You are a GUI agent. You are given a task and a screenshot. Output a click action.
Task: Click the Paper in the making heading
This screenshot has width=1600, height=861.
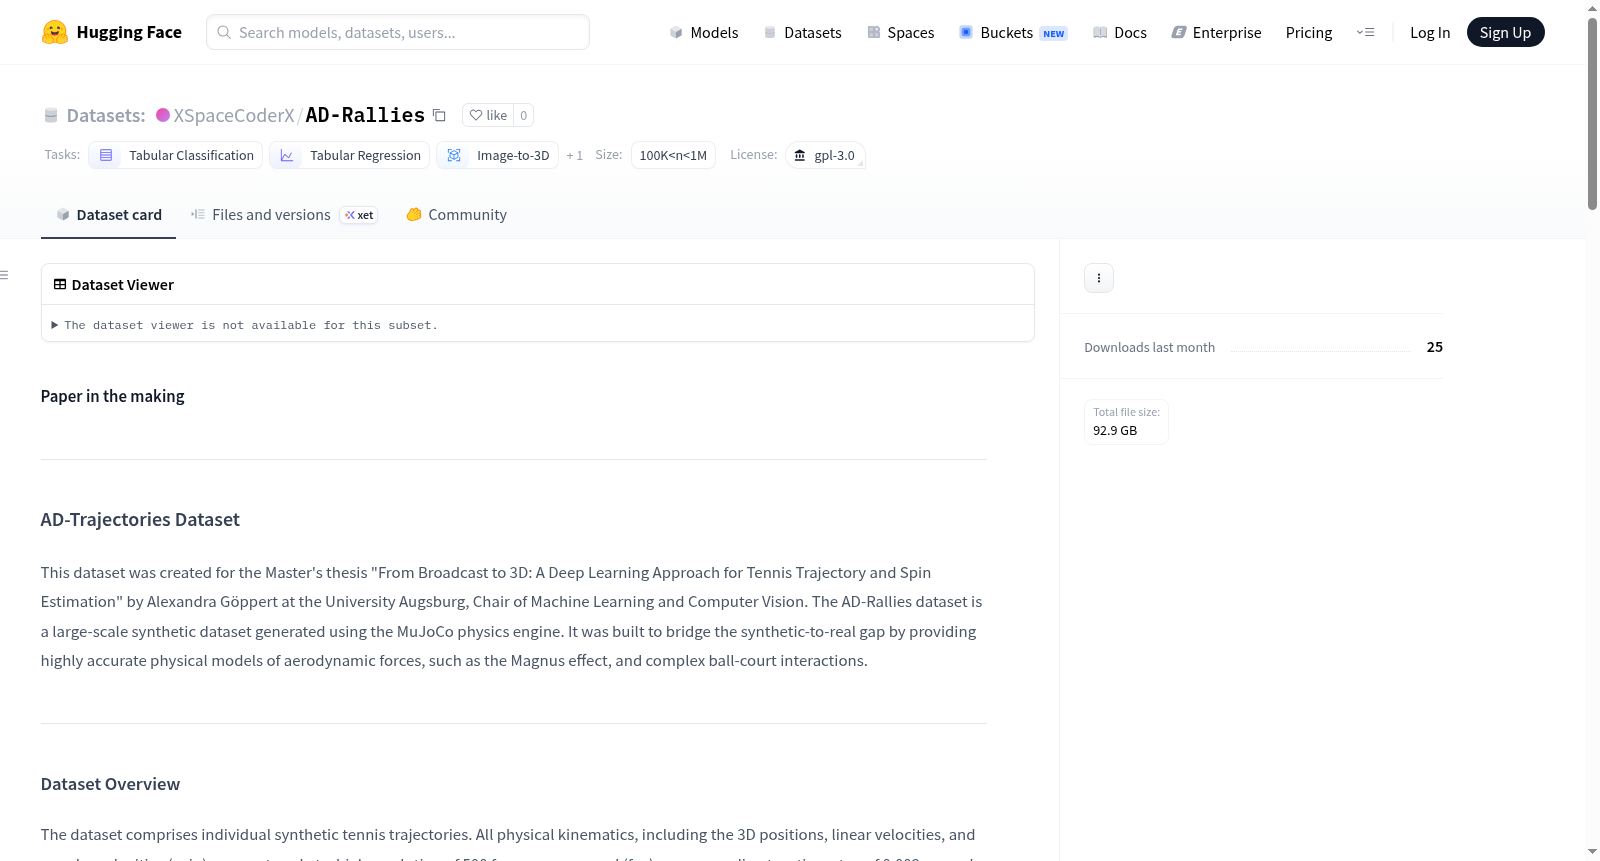pyautogui.click(x=112, y=396)
